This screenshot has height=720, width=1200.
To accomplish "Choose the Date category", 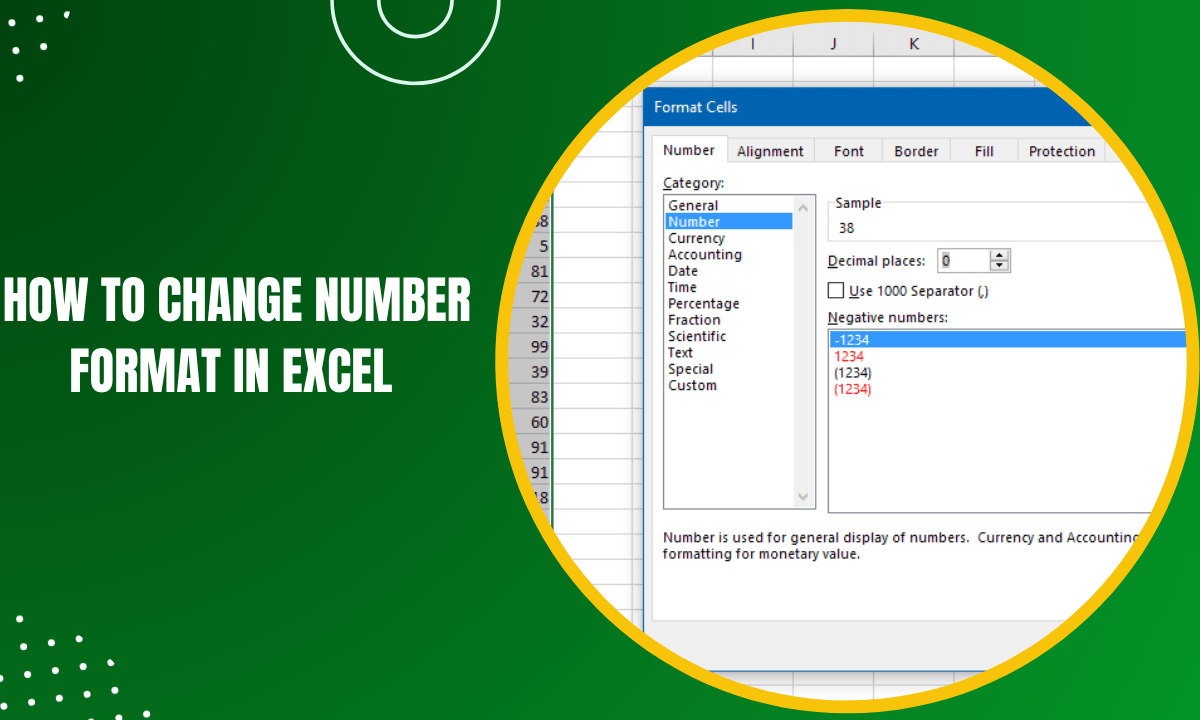I will tap(682, 270).
